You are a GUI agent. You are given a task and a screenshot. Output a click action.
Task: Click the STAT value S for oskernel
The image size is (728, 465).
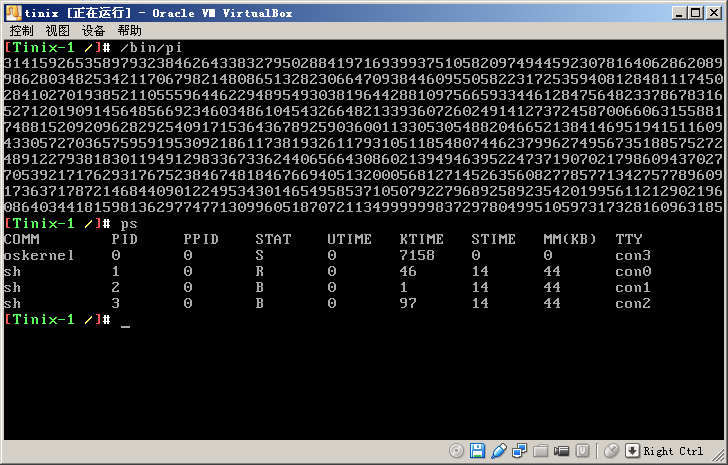click(x=260, y=255)
